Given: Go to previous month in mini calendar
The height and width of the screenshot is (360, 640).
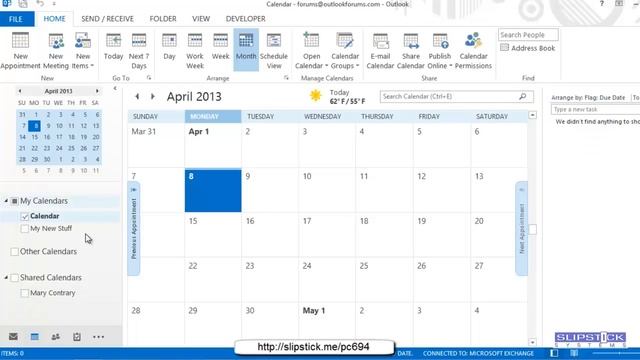Looking at the screenshot, I should tap(20, 91).
